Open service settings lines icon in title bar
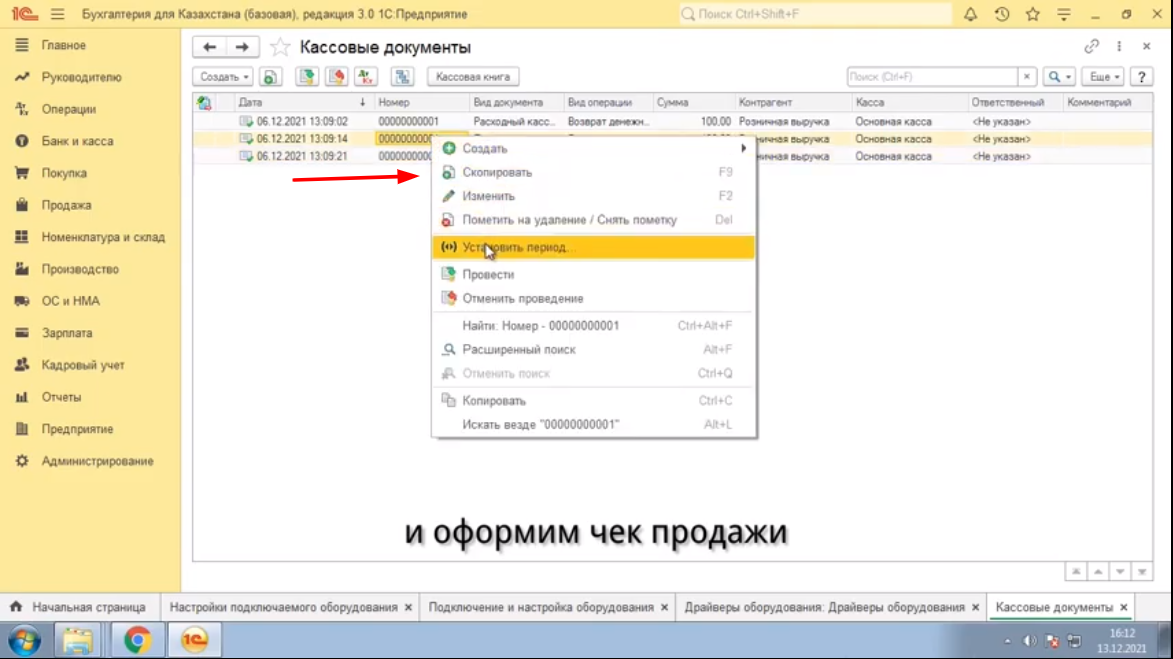This screenshot has height=659, width=1173. (1064, 14)
